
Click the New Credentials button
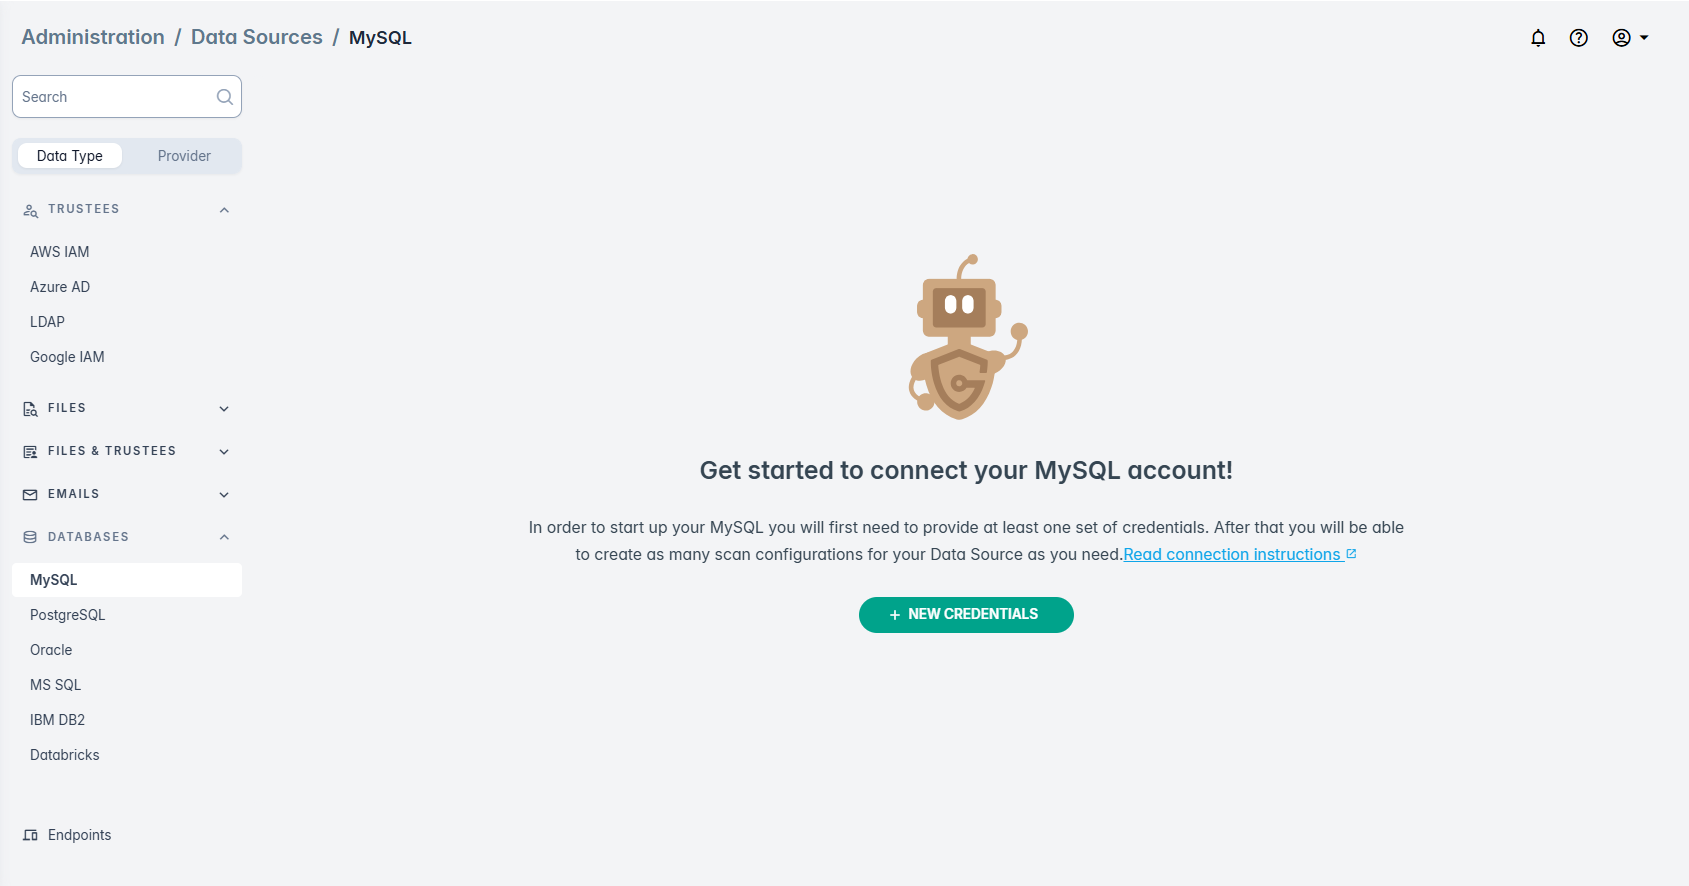click(966, 615)
